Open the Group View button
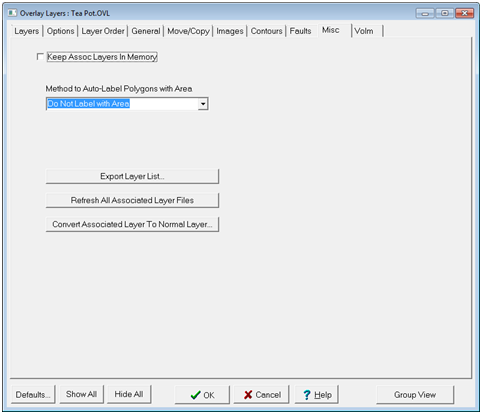 (415, 395)
